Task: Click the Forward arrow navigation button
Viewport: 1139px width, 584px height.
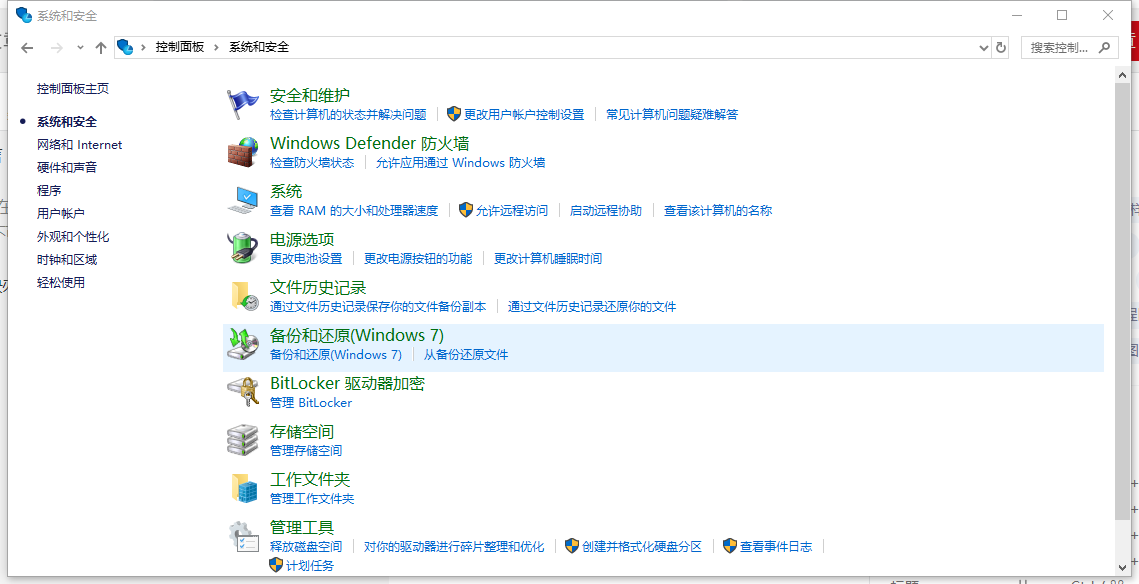Action: pos(57,48)
